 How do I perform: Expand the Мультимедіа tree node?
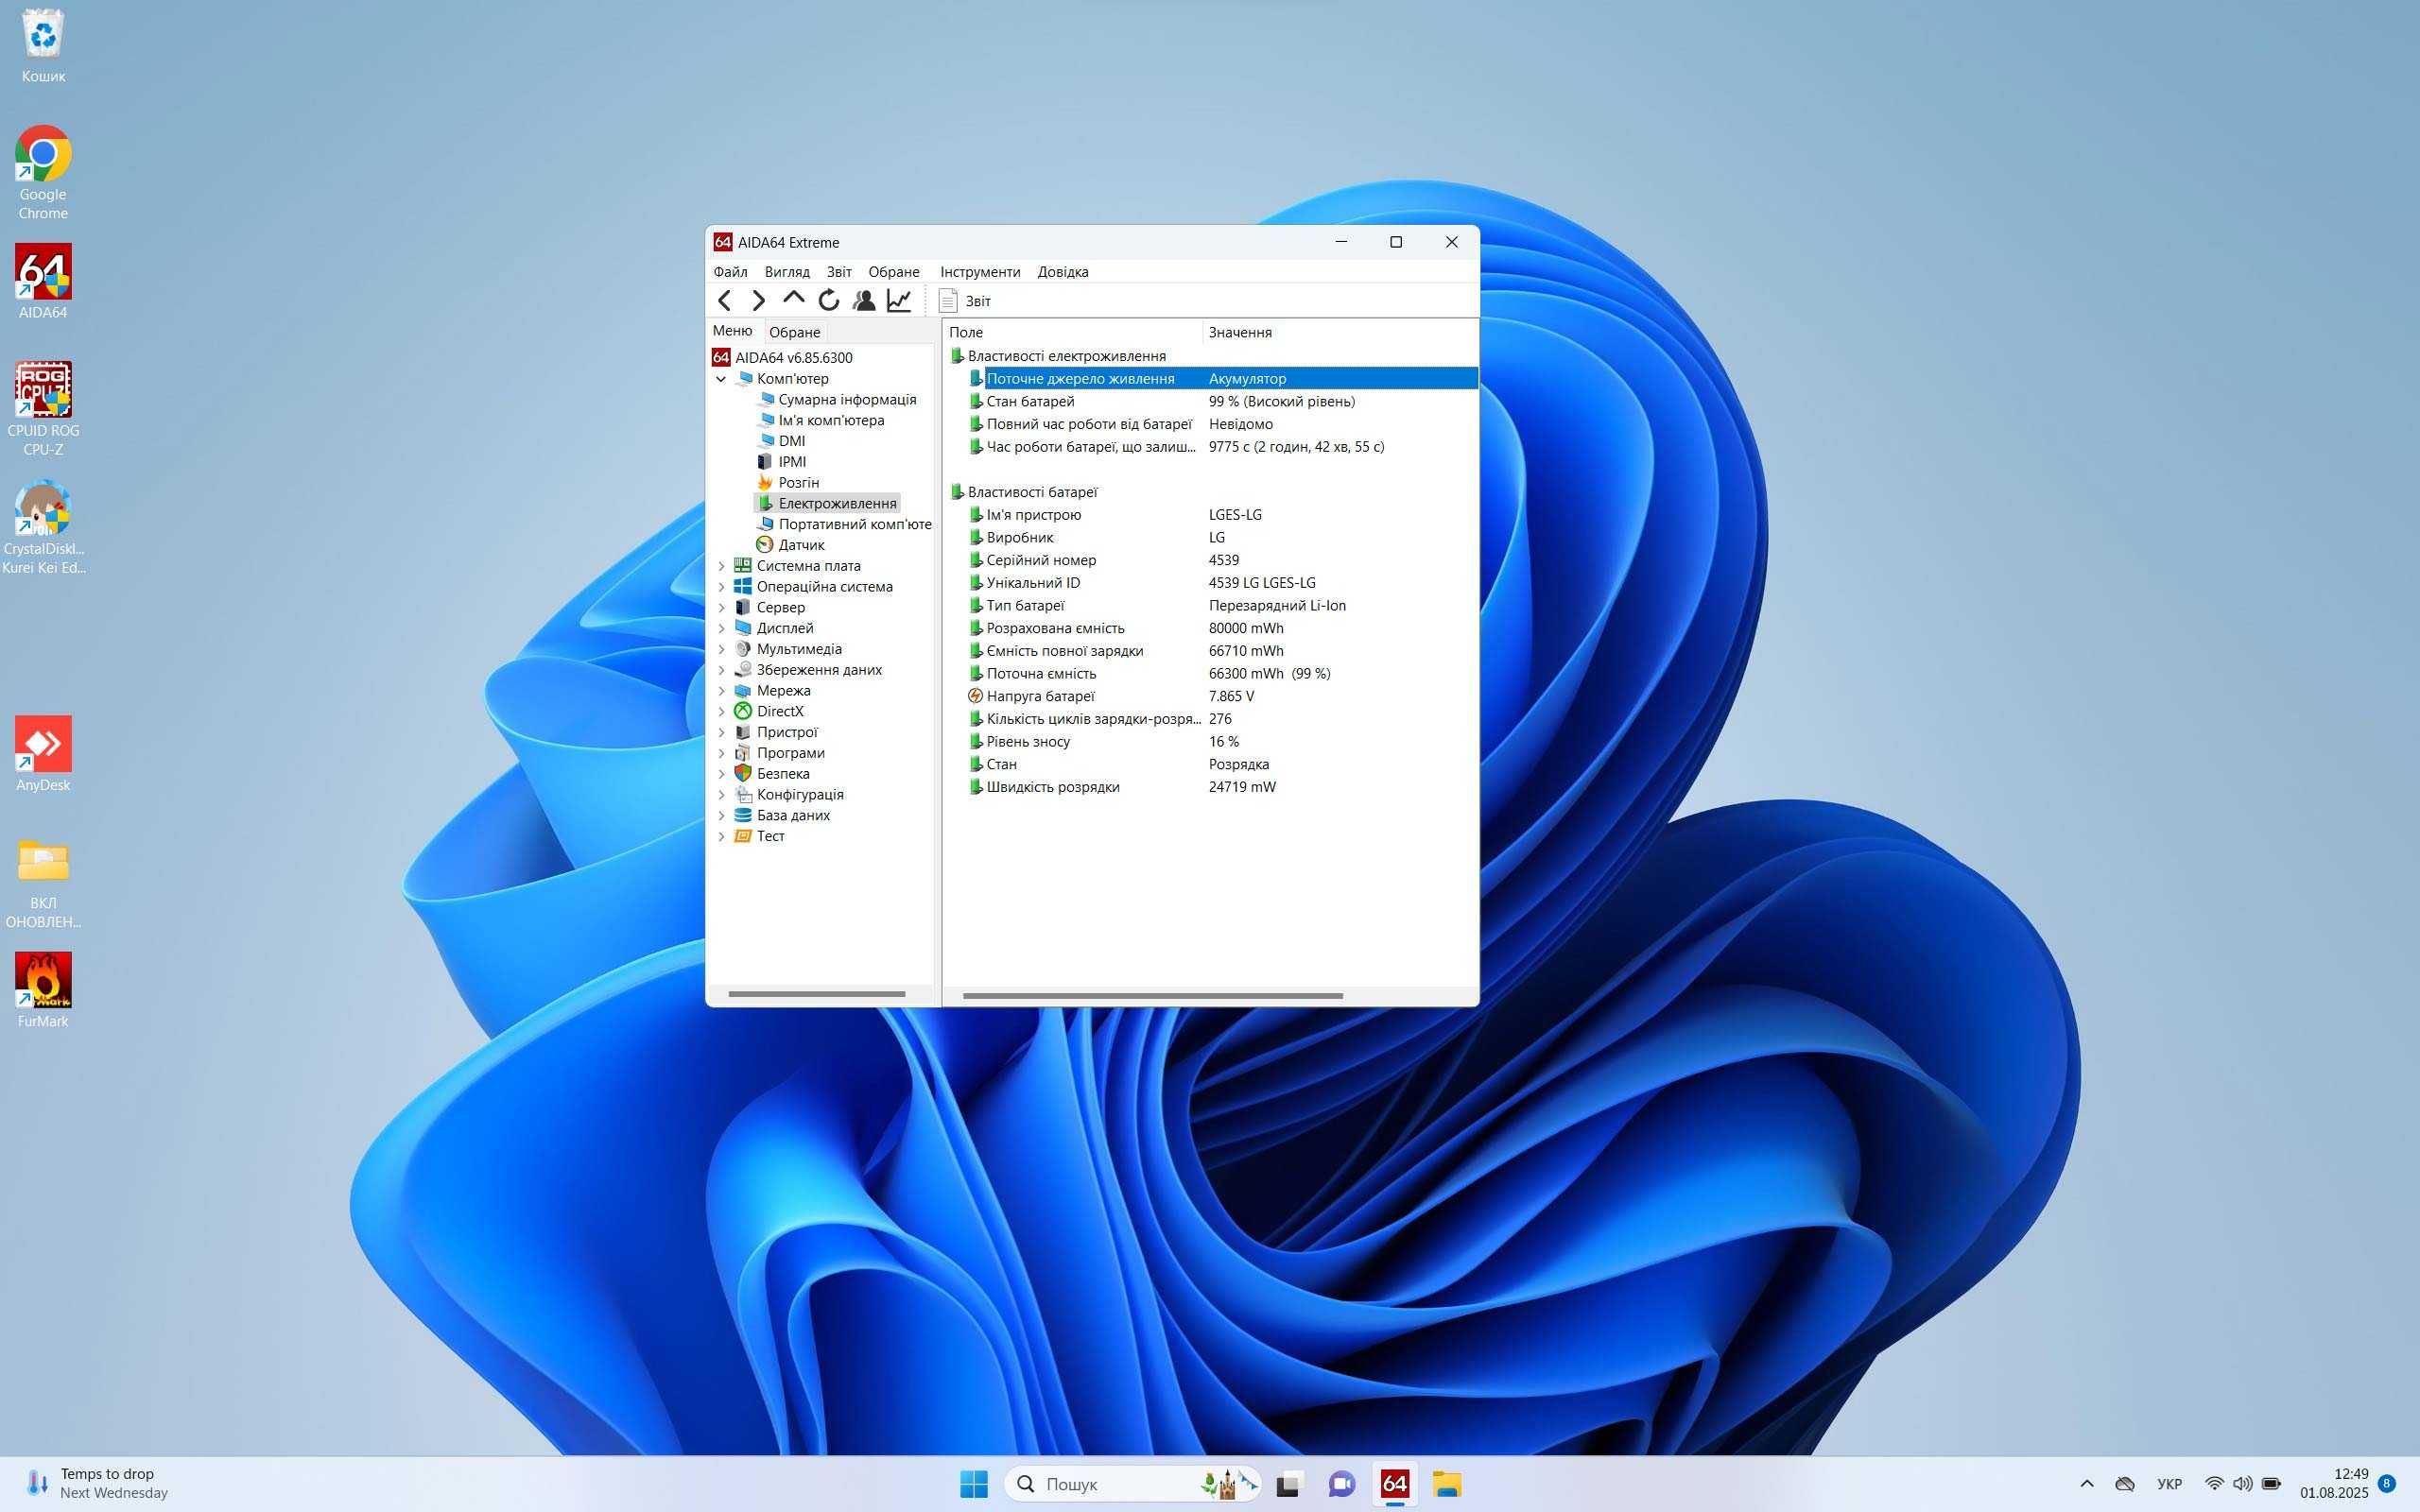[x=721, y=649]
